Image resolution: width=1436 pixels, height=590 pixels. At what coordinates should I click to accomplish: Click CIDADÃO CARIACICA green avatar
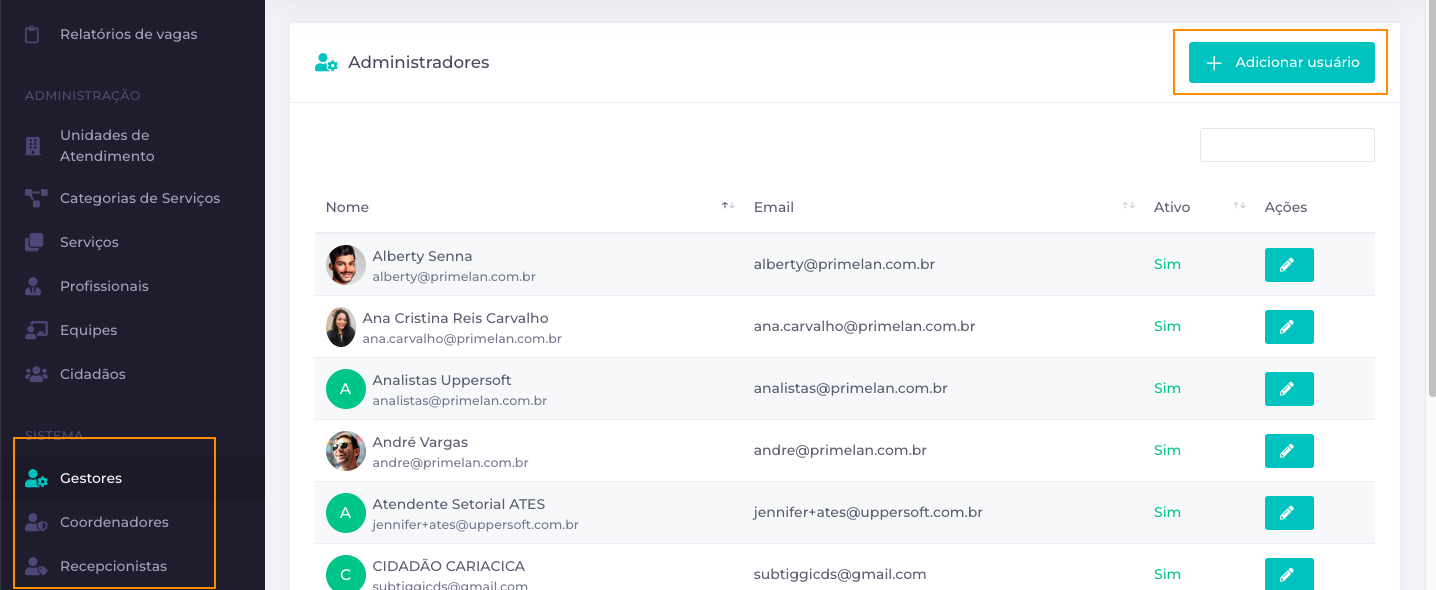346,574
